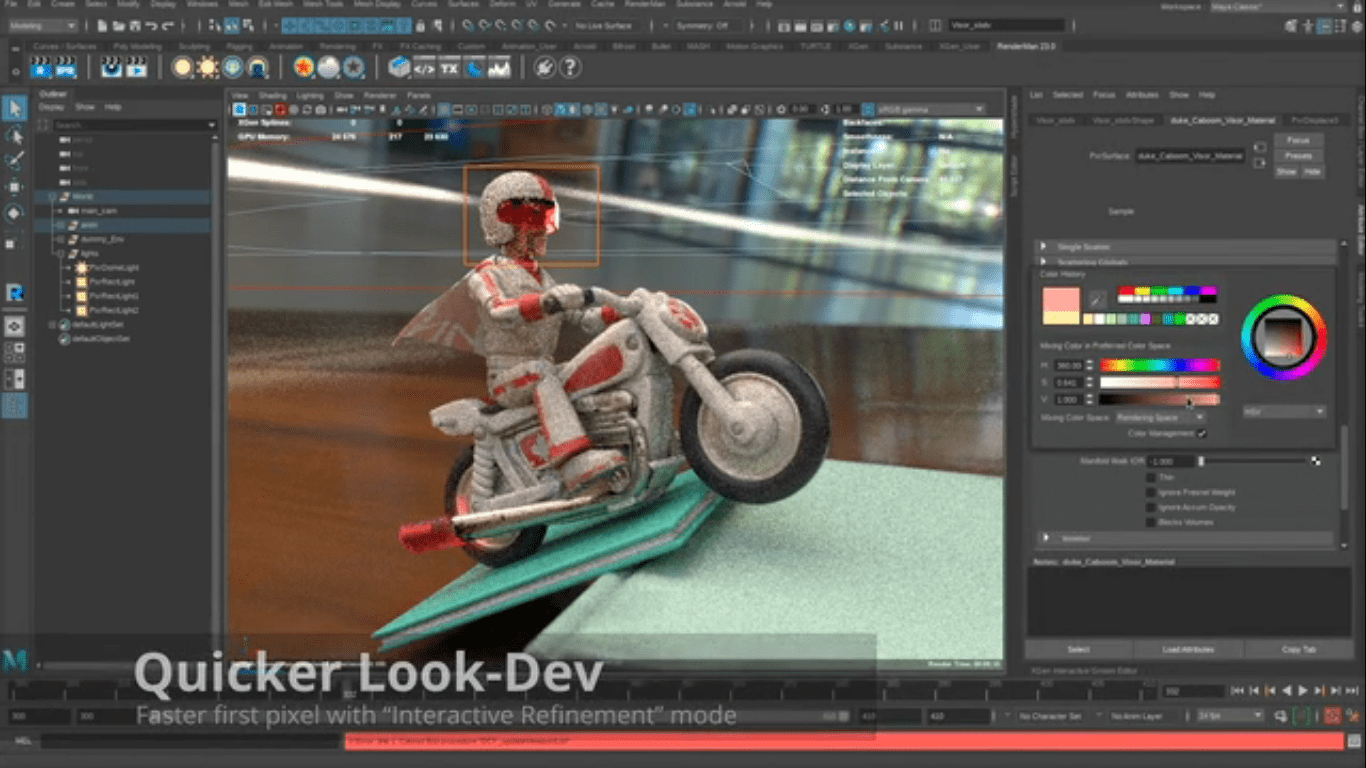Click the Hide button
Image resolution: width=1366 pixels, height=768 pixels.
1311,172
